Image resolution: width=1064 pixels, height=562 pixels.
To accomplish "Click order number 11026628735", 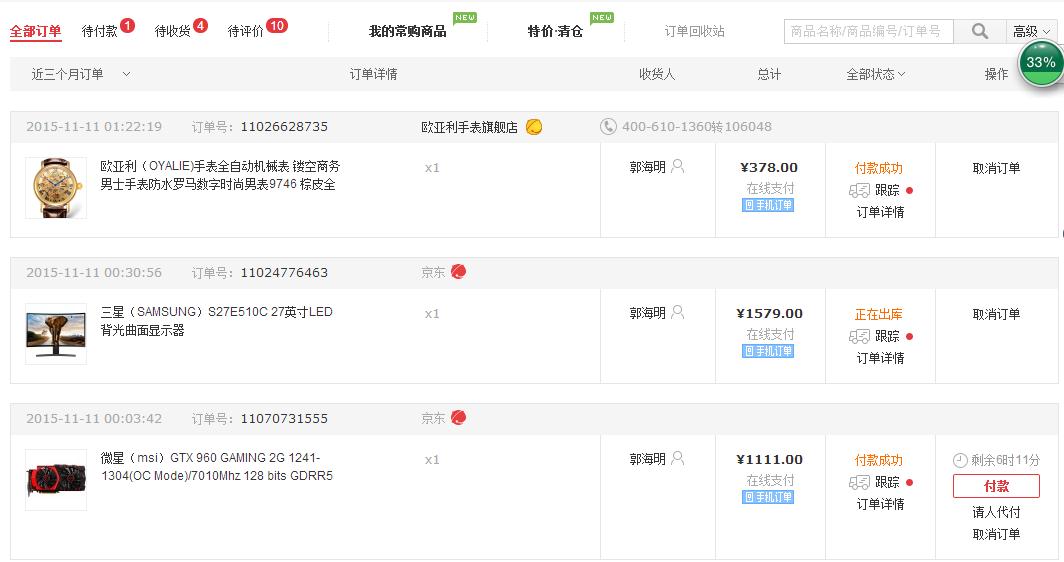I will [x=284, y=127].
